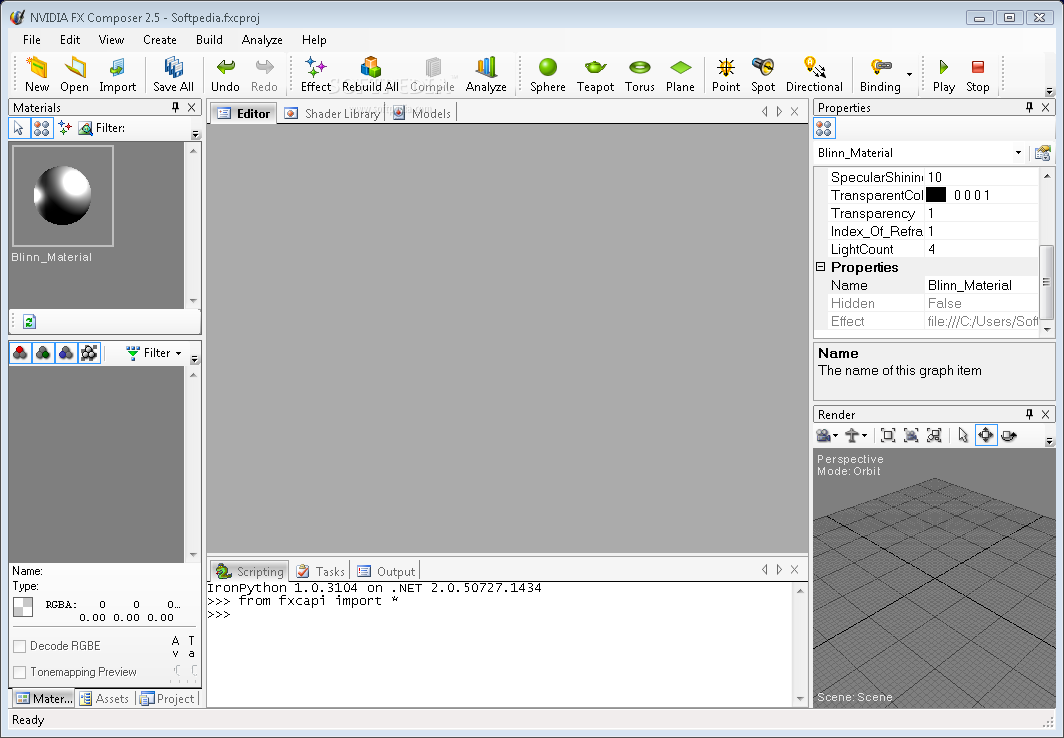Toggle categorized view in Properties panel

pos(824,128)
